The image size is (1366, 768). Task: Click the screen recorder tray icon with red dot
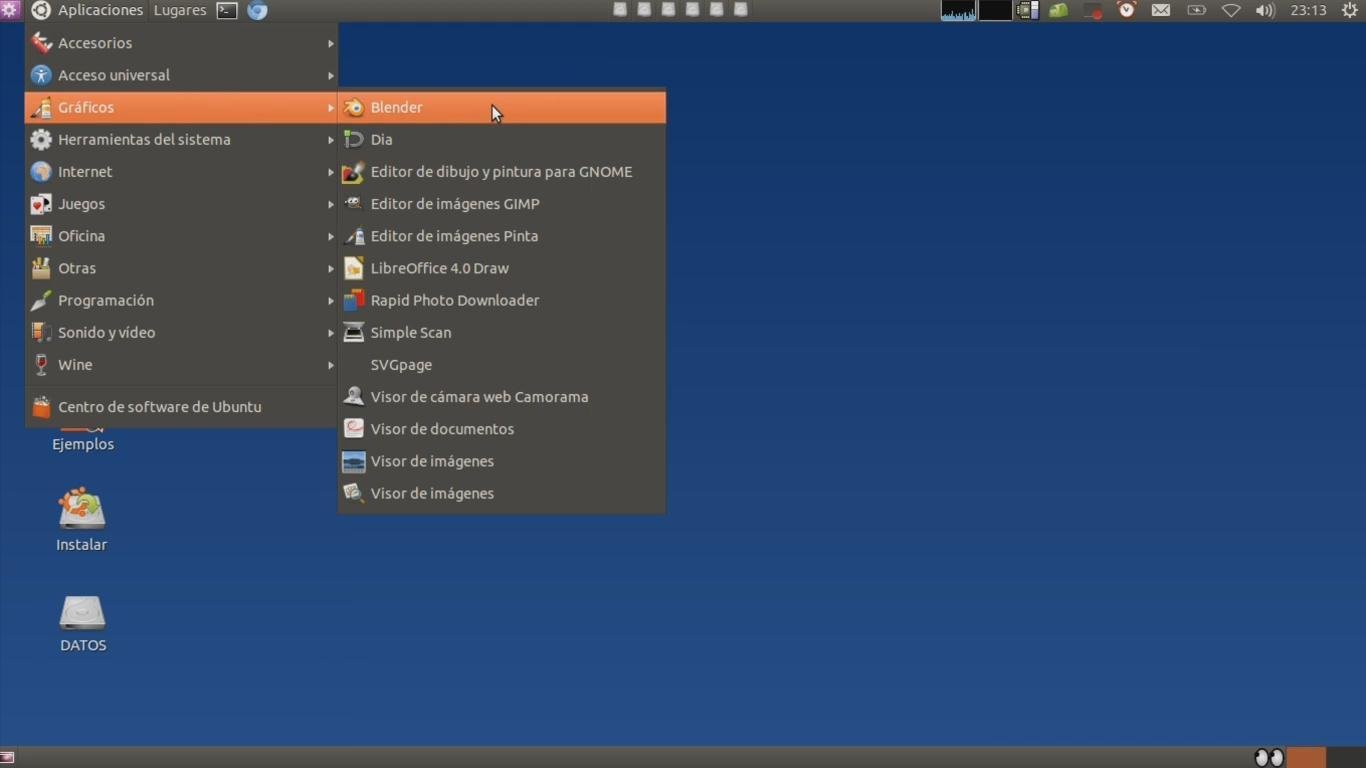coord(1093,11)
